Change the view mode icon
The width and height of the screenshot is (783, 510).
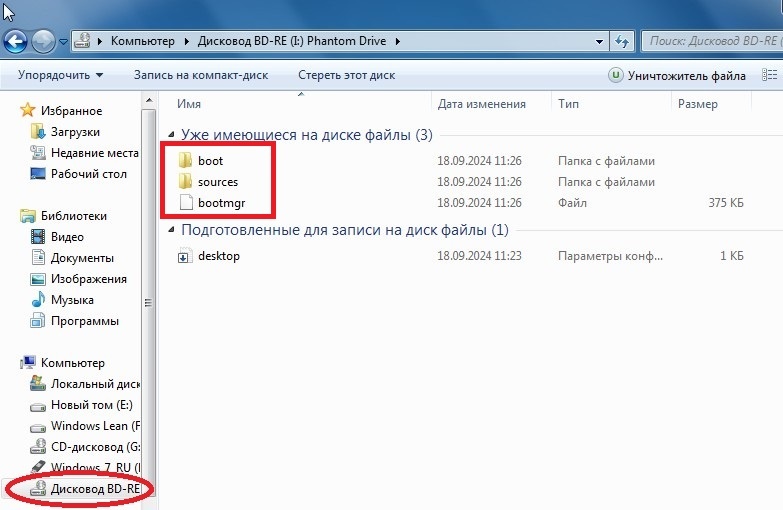[770, 75]
